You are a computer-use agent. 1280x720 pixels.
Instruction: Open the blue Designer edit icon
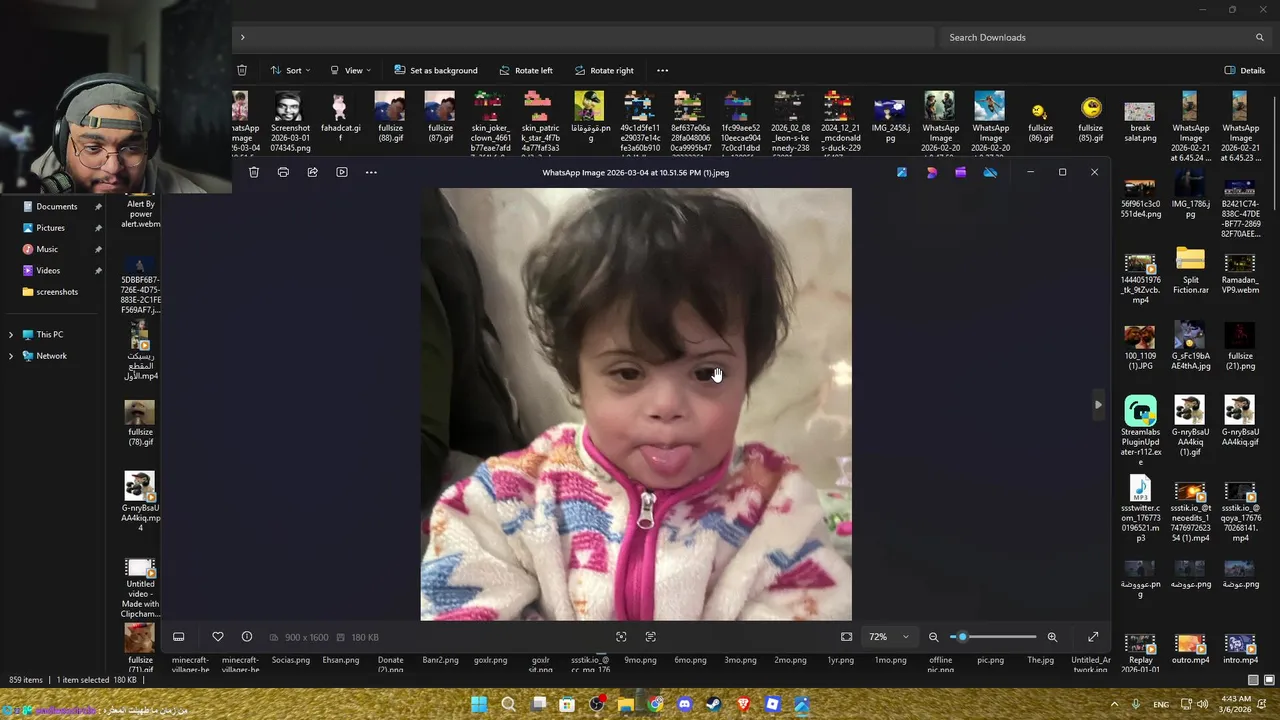(x=902, y=172)
